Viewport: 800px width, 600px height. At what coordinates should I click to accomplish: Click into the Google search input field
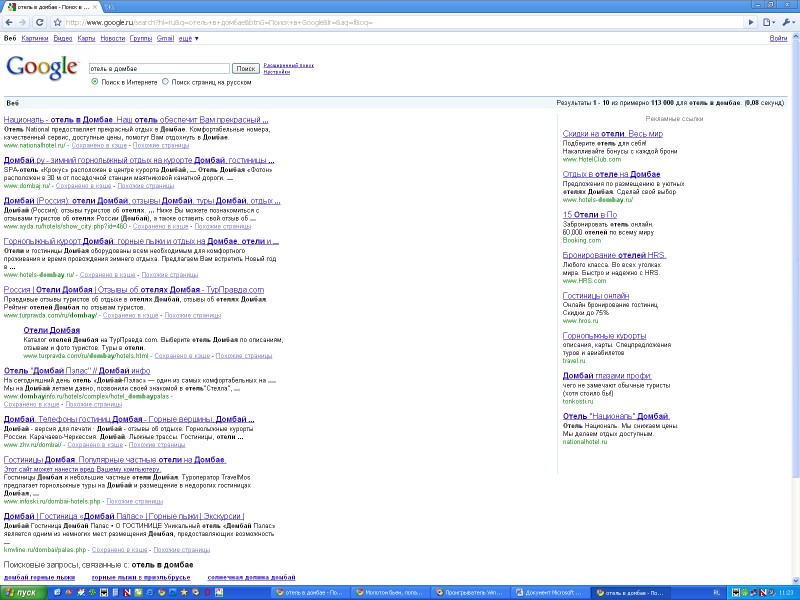(x=159, y=68)
